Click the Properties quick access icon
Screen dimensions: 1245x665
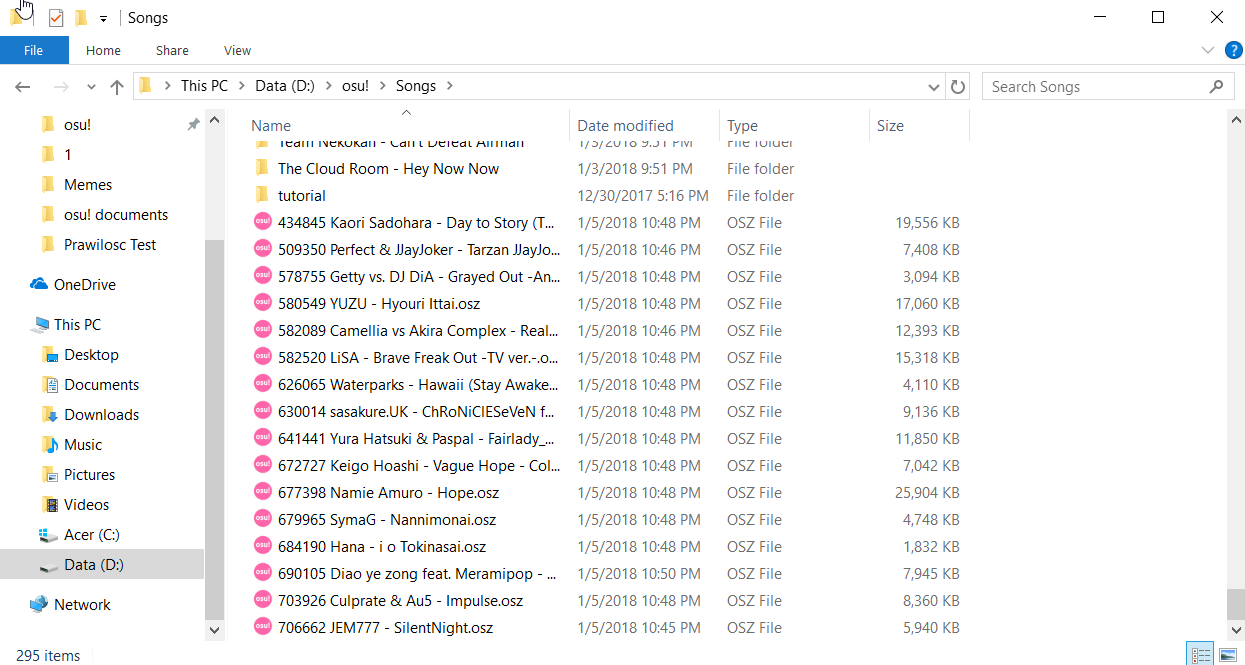point(56,18)
